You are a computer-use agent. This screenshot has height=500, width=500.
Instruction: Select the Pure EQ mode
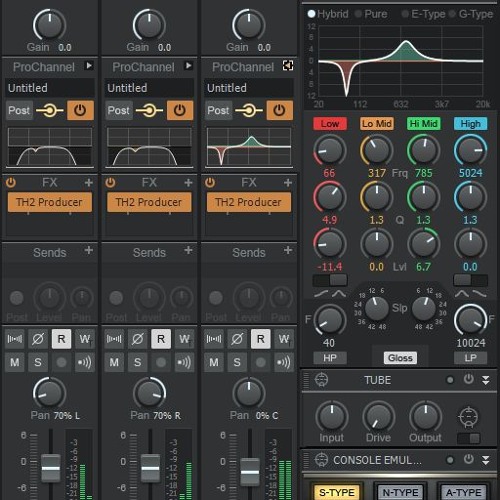371,14
